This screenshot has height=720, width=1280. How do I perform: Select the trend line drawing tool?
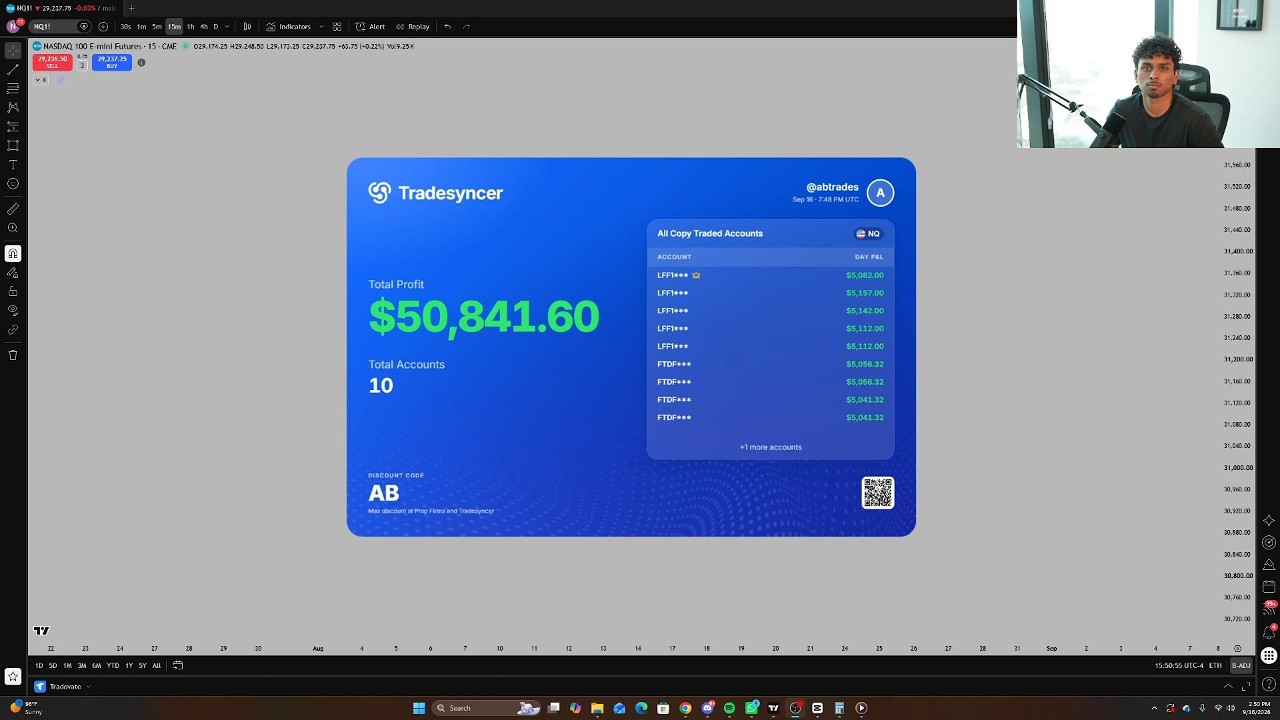[13, 69]
